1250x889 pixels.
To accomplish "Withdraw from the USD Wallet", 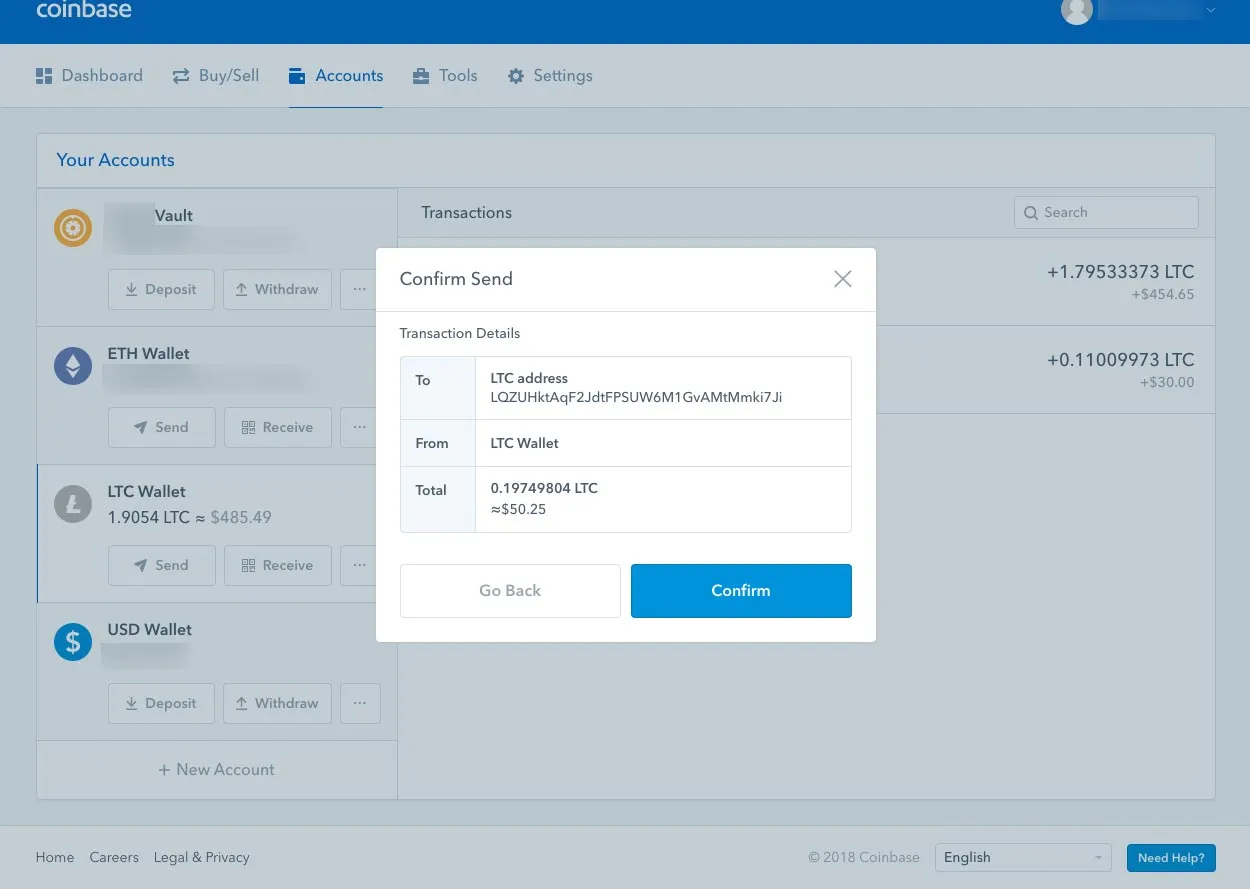I will click(277, 703).
